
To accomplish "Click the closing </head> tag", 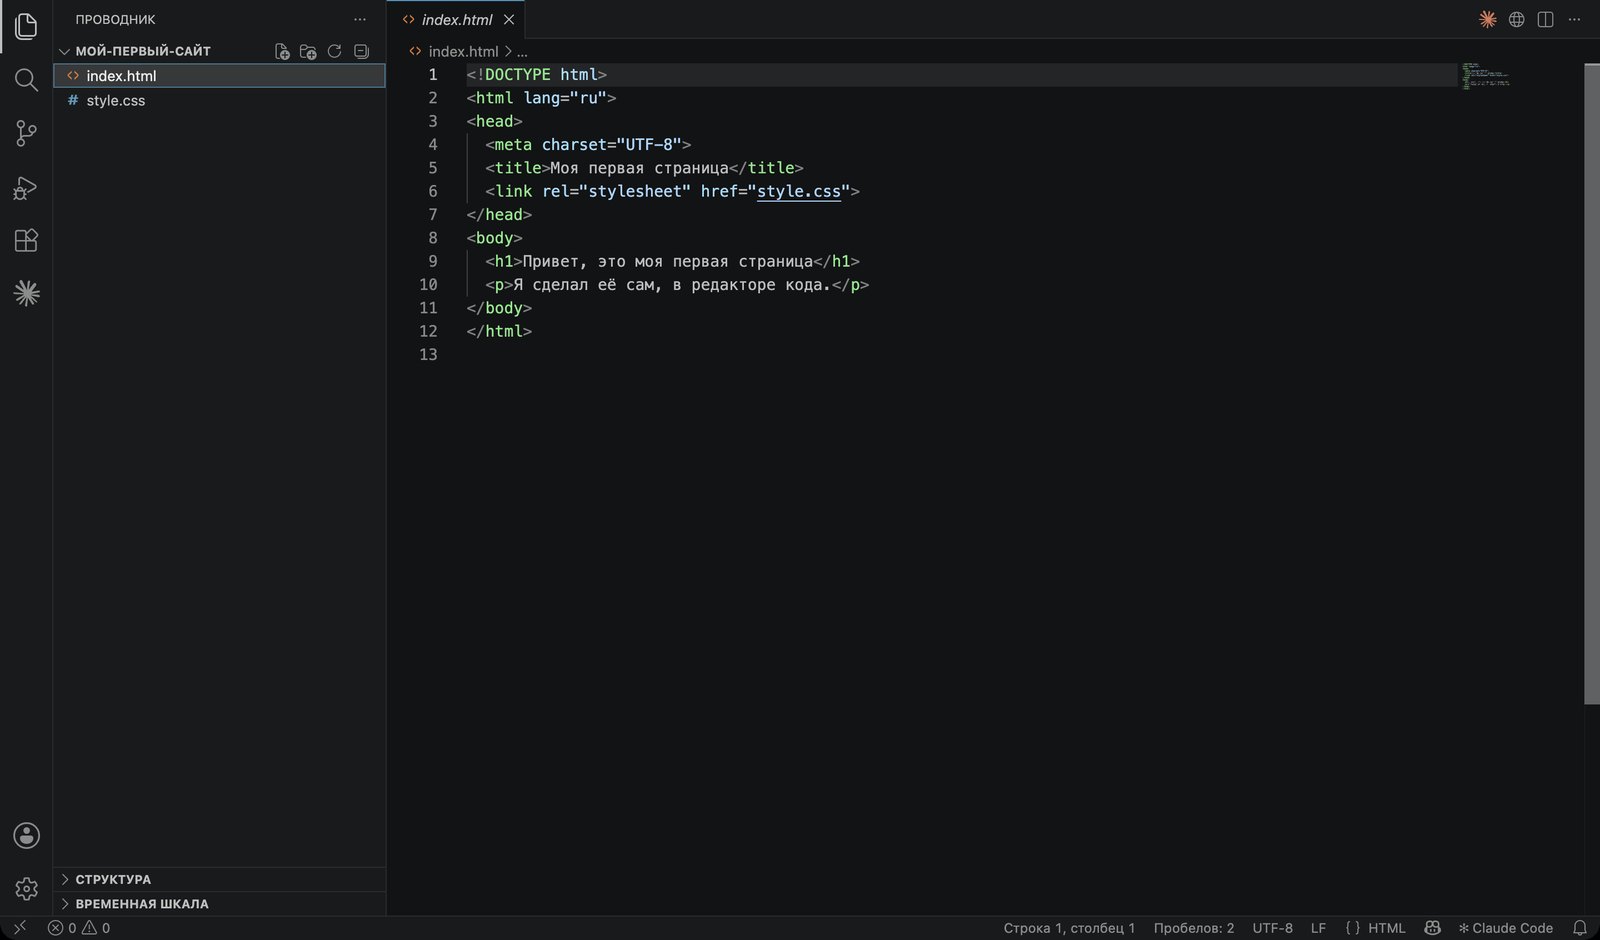I will [x=499, y=215].
